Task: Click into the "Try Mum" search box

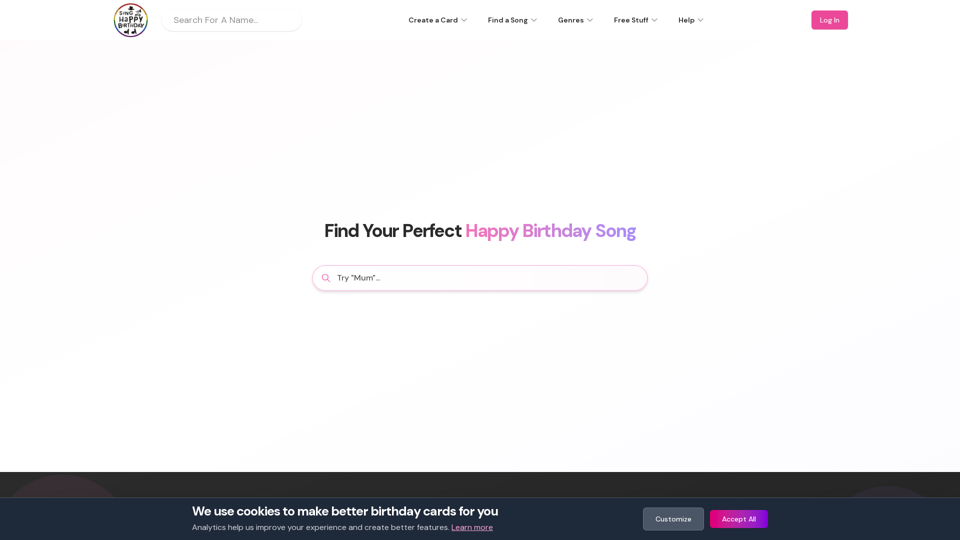Action: coord(488,278)
